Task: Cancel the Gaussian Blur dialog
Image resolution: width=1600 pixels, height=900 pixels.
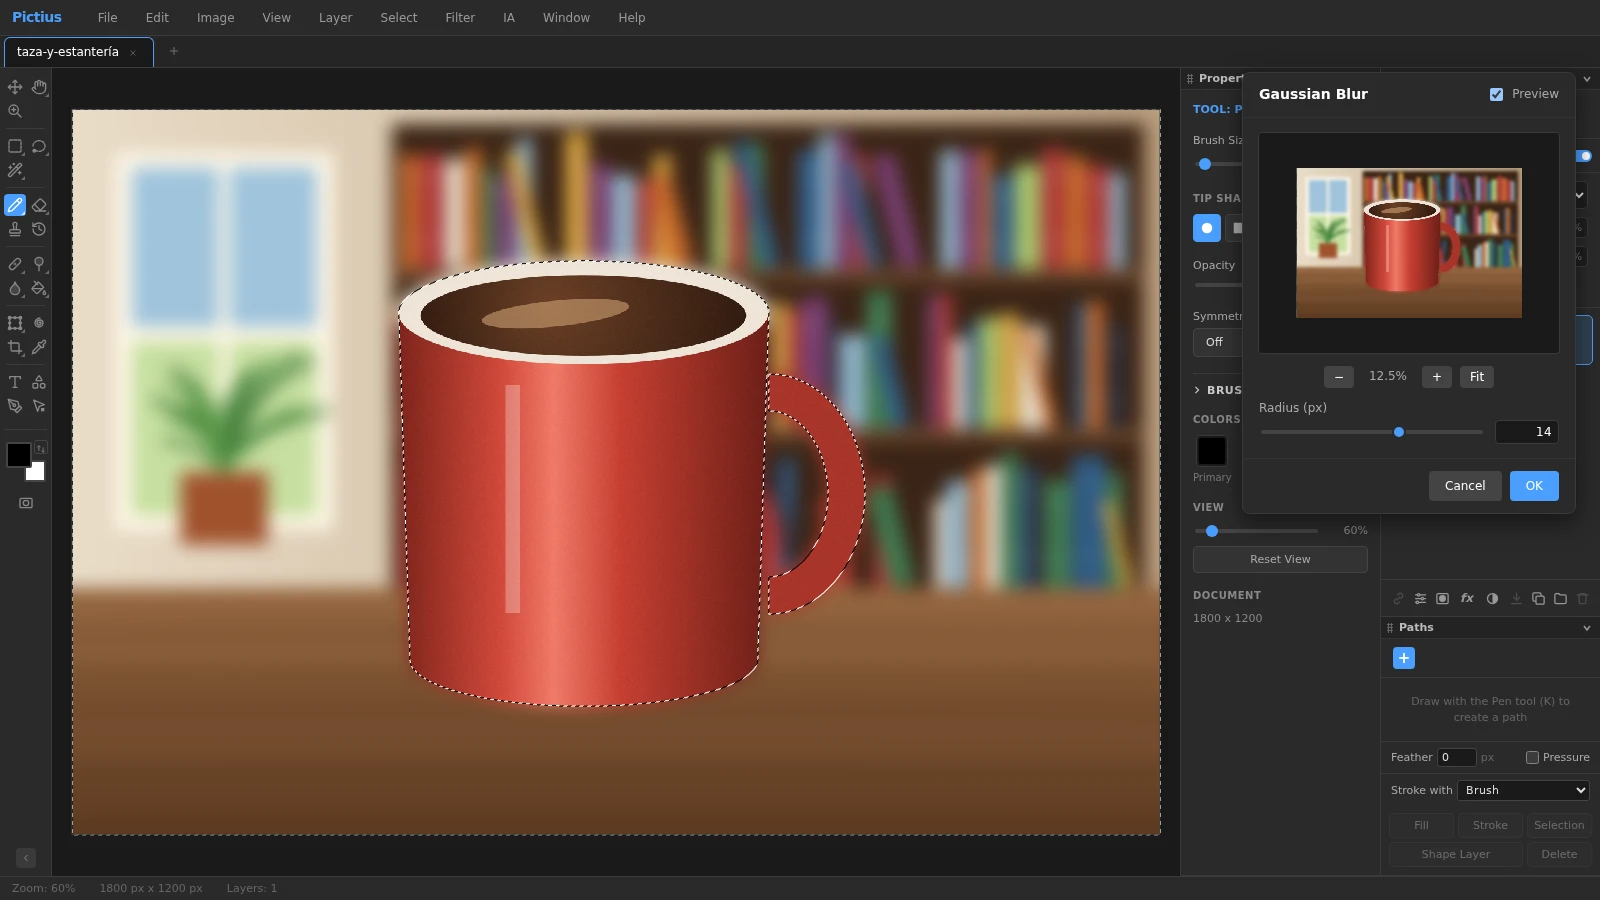Action: (x=1465, y=486)
